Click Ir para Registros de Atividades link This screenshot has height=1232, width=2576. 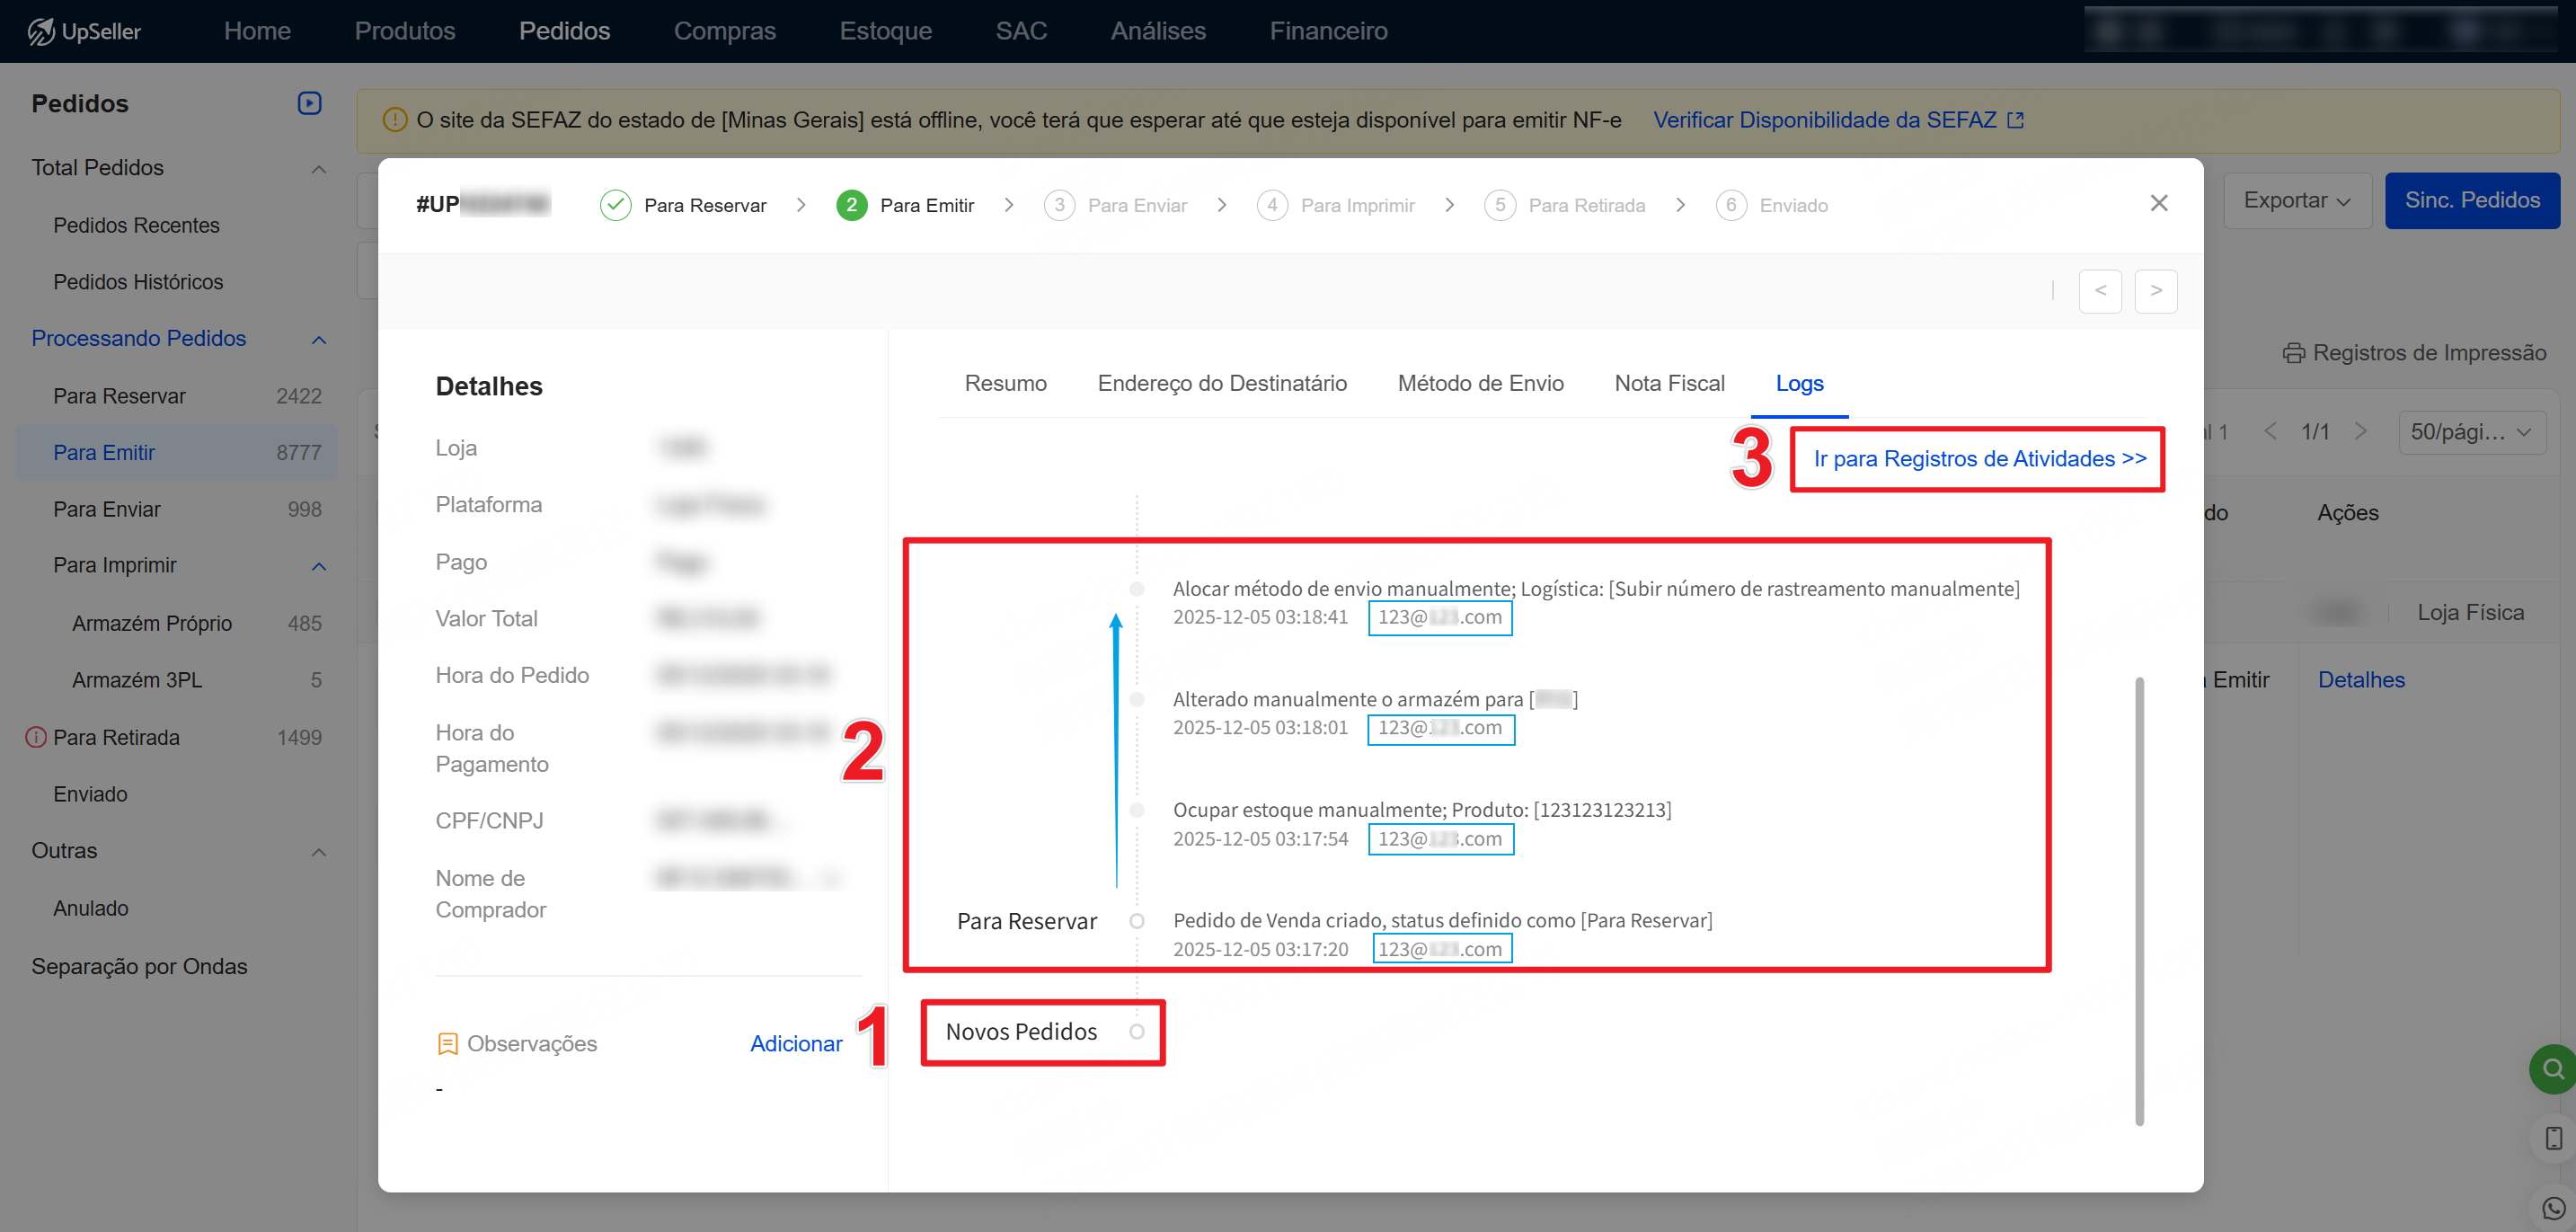tap(1979, 459)
